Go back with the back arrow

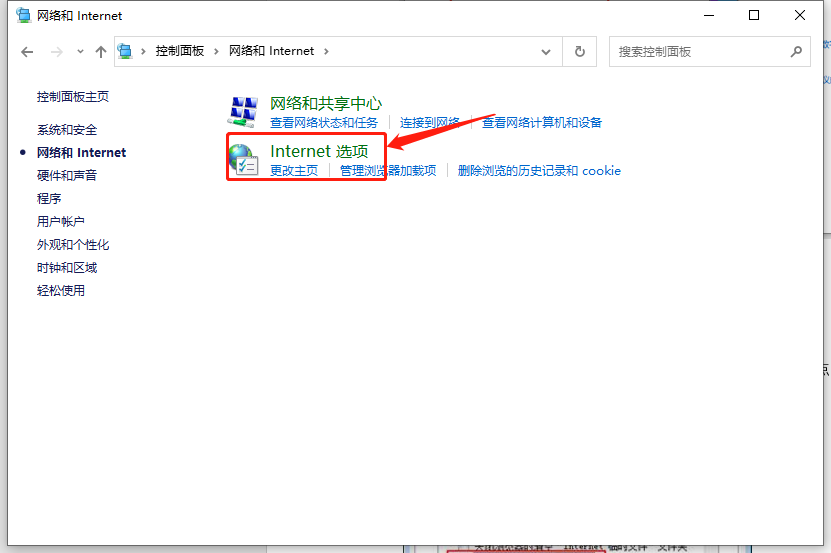point(27,51)
